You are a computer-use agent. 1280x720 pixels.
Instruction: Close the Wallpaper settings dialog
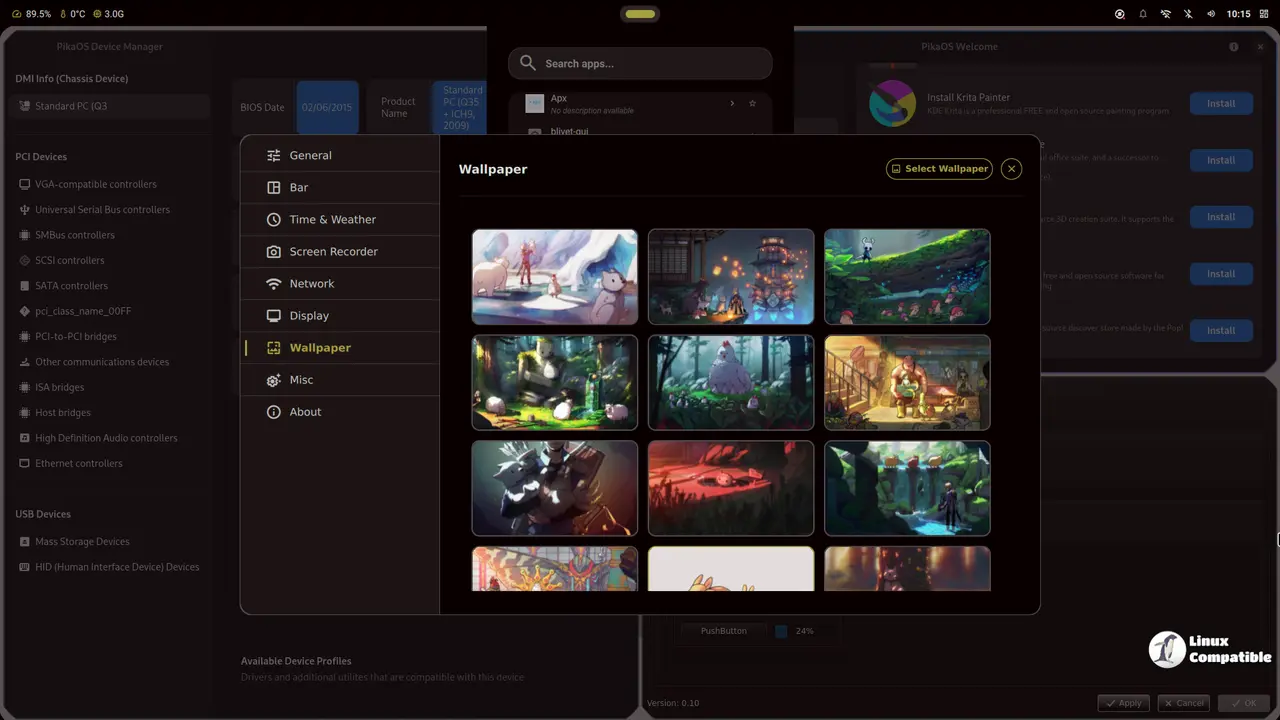(1011, 169)
